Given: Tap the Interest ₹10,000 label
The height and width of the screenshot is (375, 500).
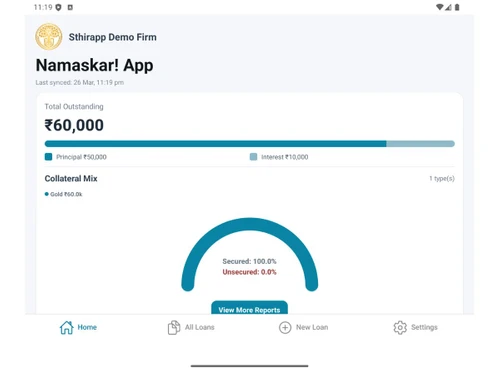Looking at the screenshot, I should [285, 157].
